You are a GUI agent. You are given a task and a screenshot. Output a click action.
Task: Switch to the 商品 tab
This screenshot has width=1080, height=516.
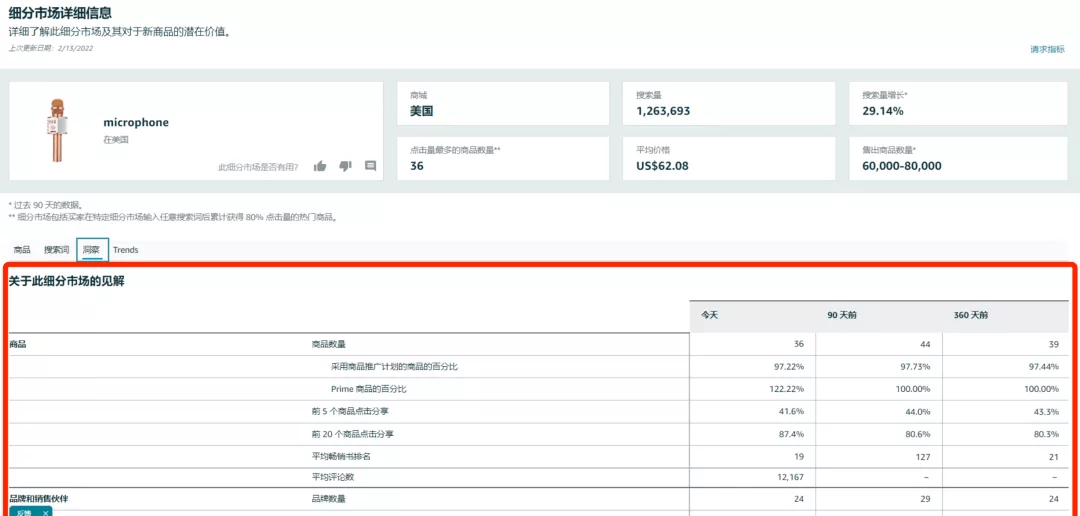click(x=22, y=250)
